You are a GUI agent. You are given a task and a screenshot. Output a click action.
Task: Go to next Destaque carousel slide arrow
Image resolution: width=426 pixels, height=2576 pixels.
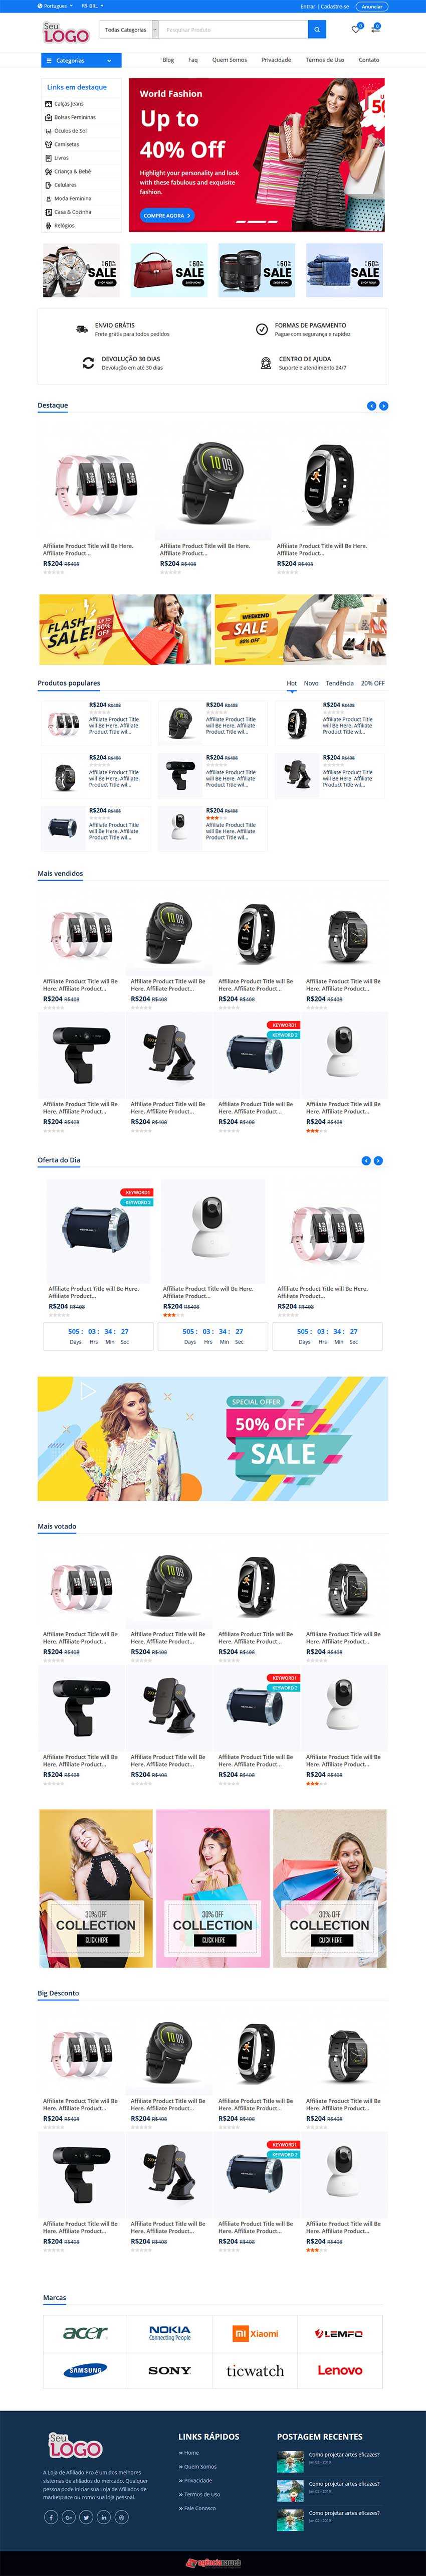click(383, 406)
